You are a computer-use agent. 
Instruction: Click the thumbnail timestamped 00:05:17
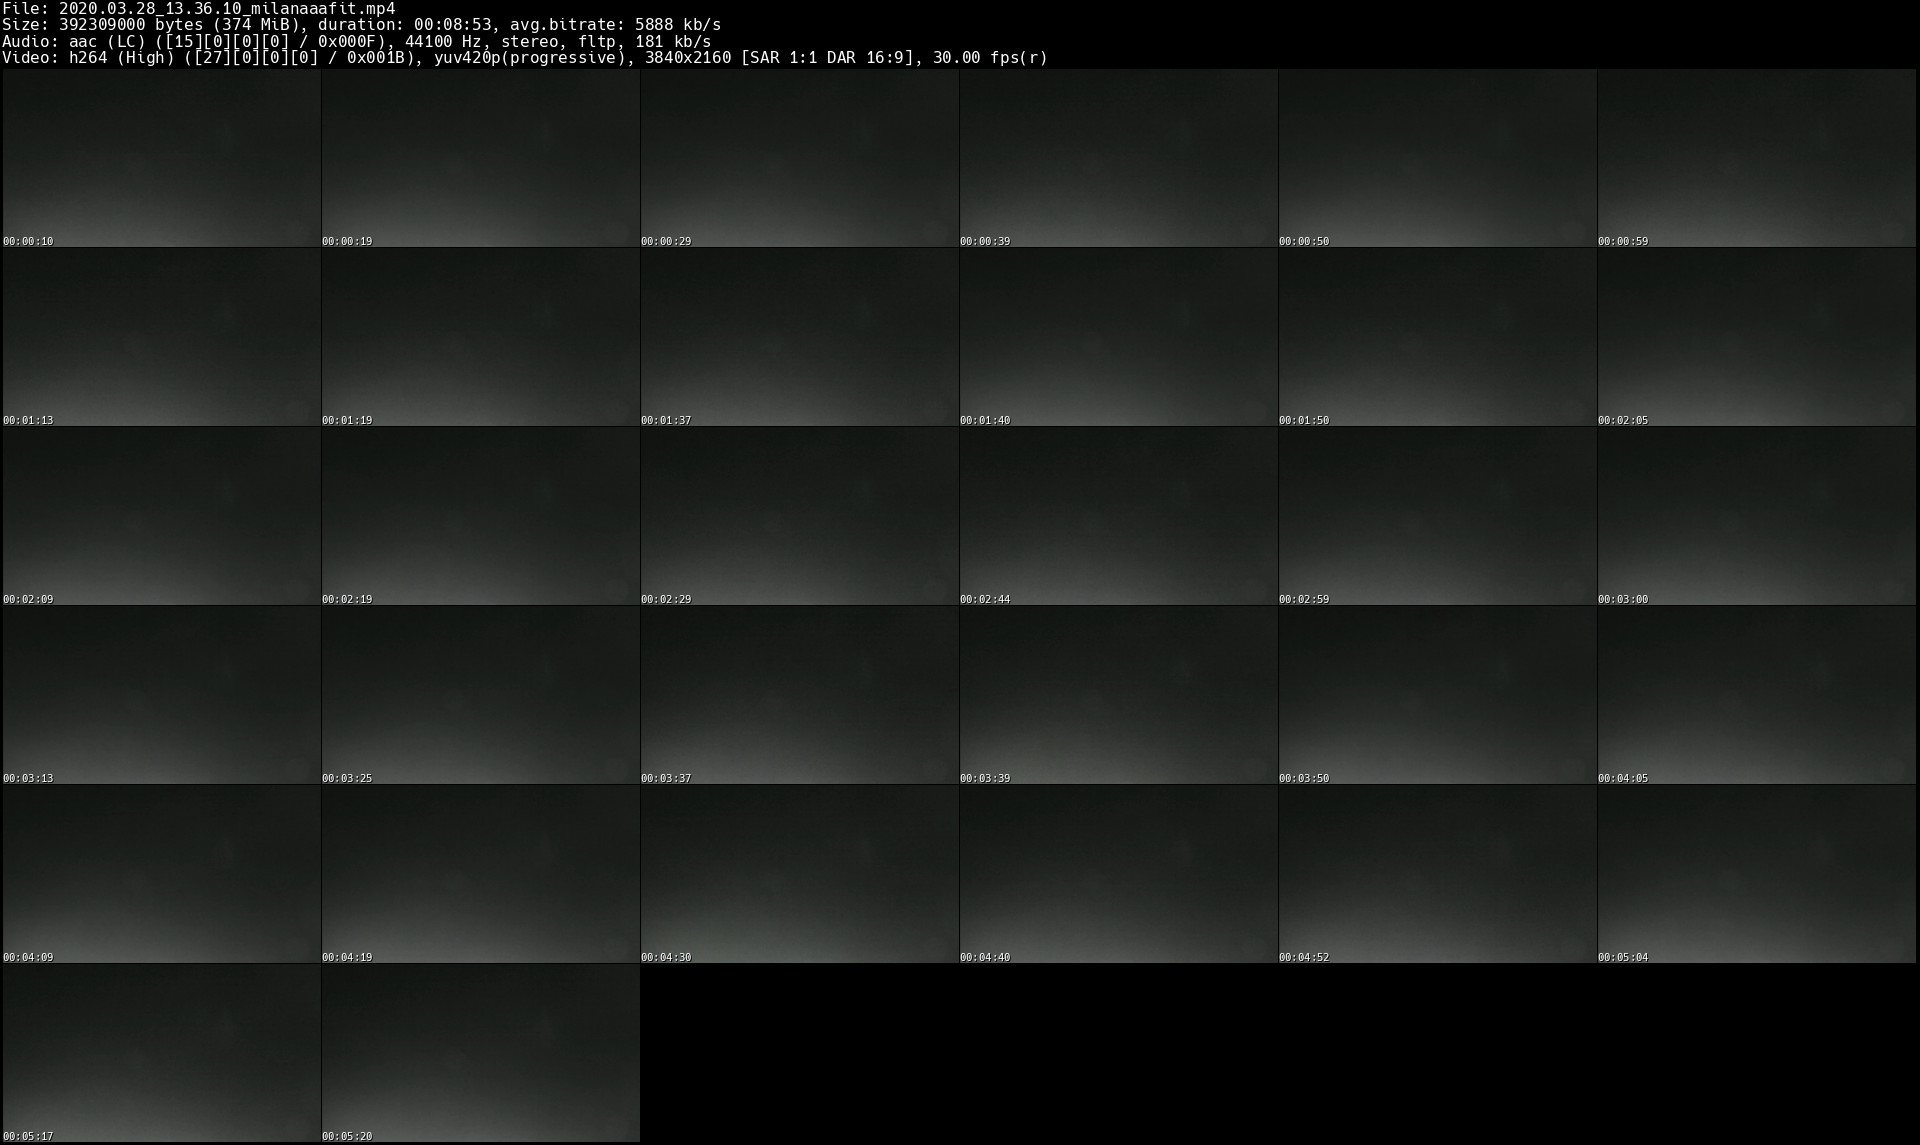[161, 1053]
